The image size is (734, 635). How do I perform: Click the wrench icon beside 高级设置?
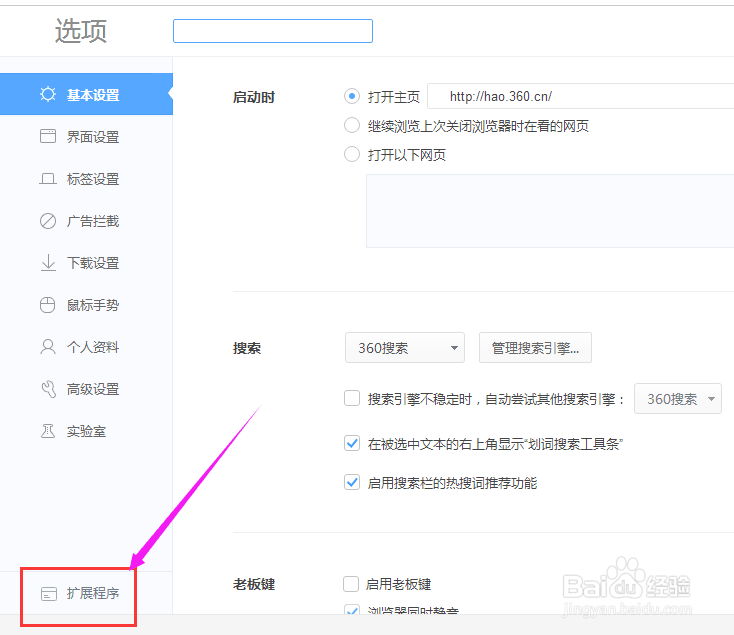(x=48, y=389)
